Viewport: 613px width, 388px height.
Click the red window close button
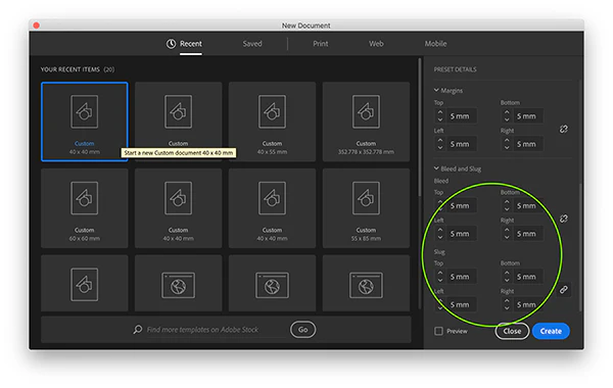tap(36, 25)
